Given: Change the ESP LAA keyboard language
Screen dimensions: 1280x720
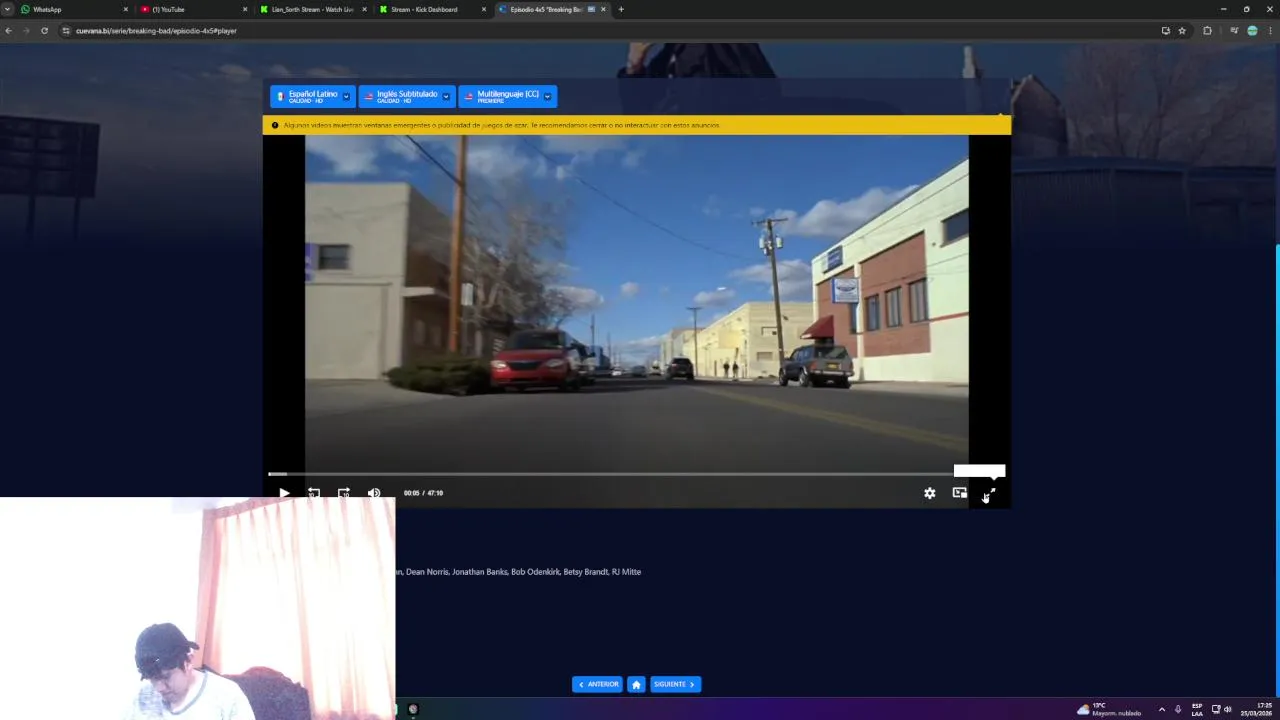Looking at the screenshot, I should pos(1197,709).
